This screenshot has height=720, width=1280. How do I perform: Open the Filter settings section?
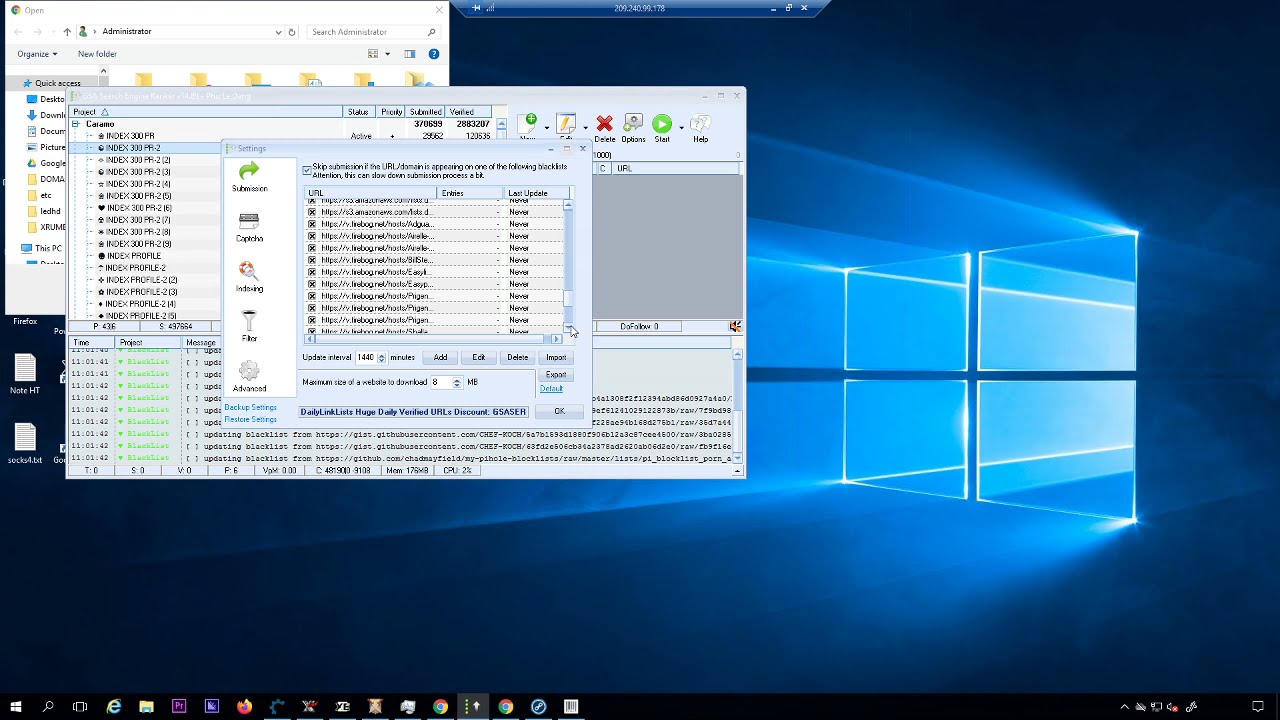249,326
